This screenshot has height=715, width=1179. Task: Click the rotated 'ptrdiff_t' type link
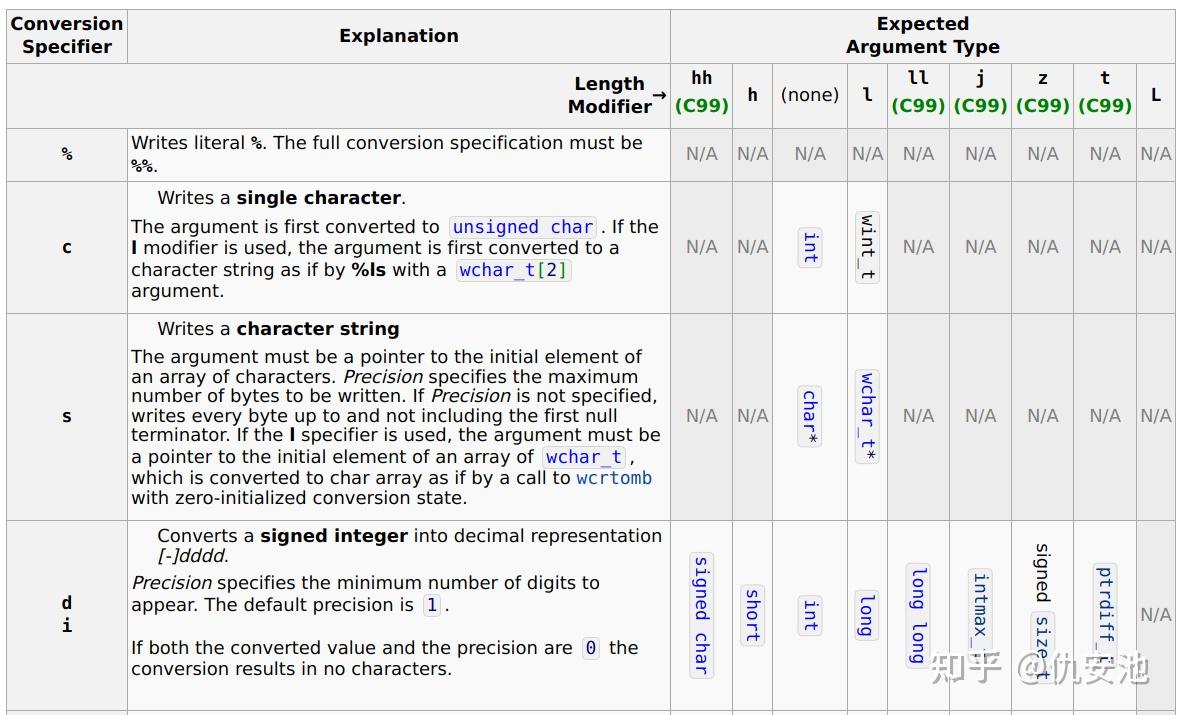(1105, 615)
